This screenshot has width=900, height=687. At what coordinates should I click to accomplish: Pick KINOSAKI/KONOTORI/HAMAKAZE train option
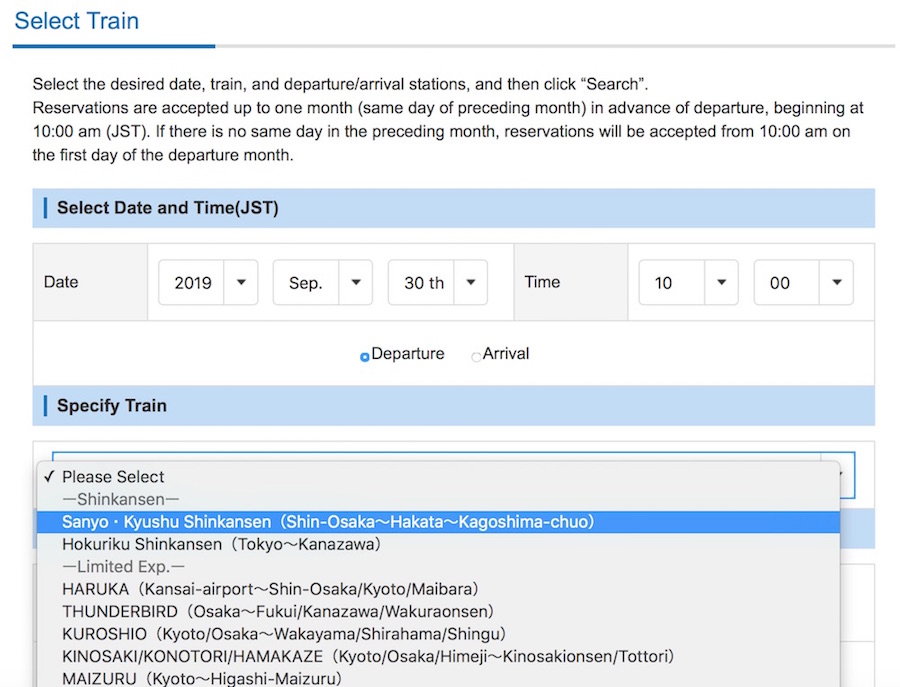coord(368,656)
